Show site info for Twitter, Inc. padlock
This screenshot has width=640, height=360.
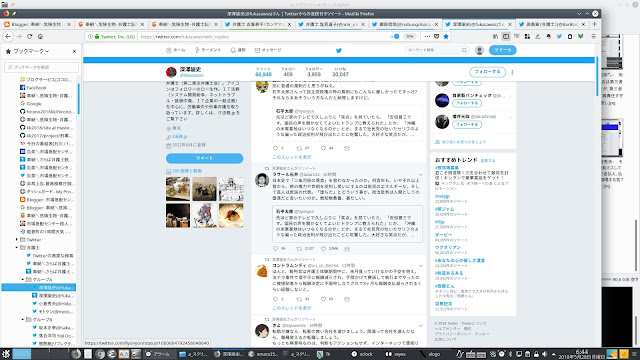pyautogui.click(x=97, y=36)
